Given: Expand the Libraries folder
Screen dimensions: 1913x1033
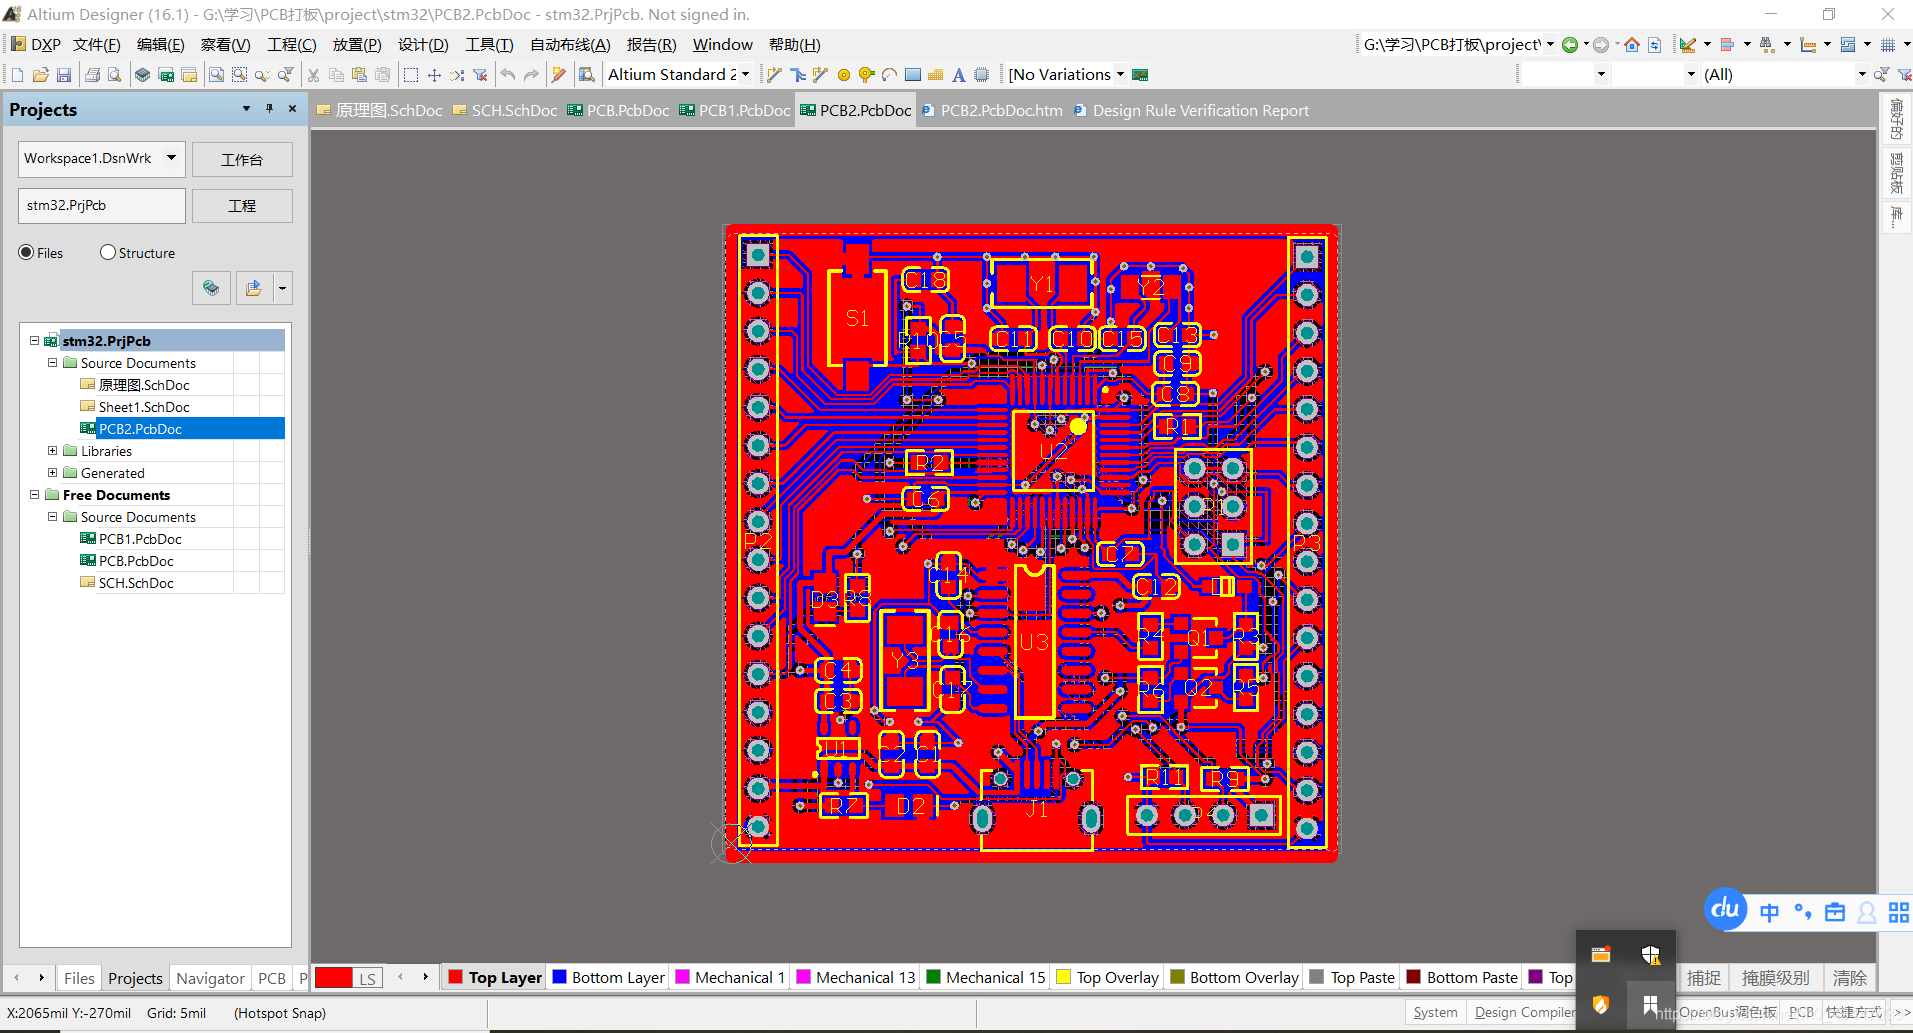Looking at the screenshot, I should [x=53, y=451].
